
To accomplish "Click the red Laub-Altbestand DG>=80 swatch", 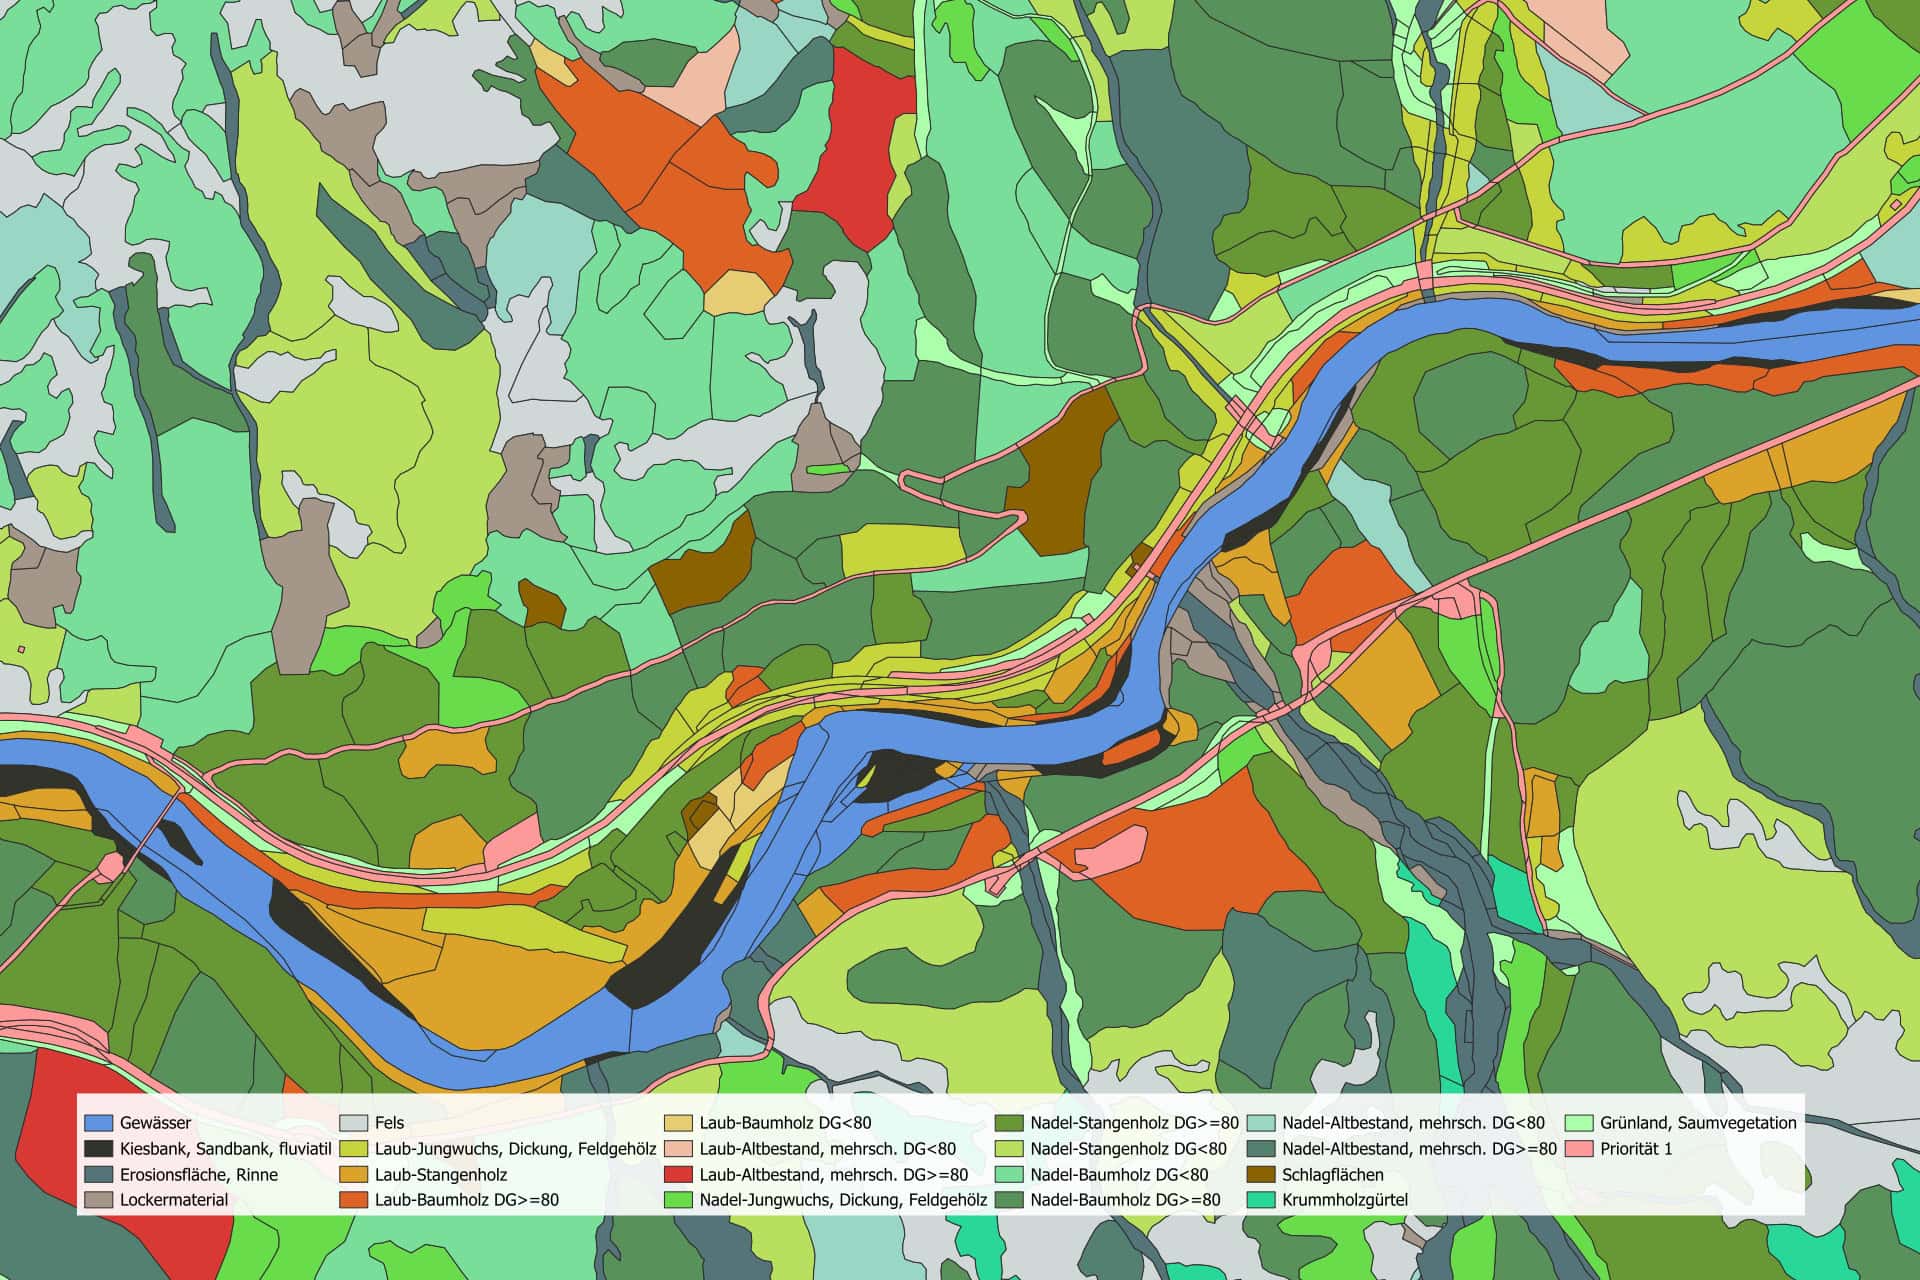I will (678, 1175).
